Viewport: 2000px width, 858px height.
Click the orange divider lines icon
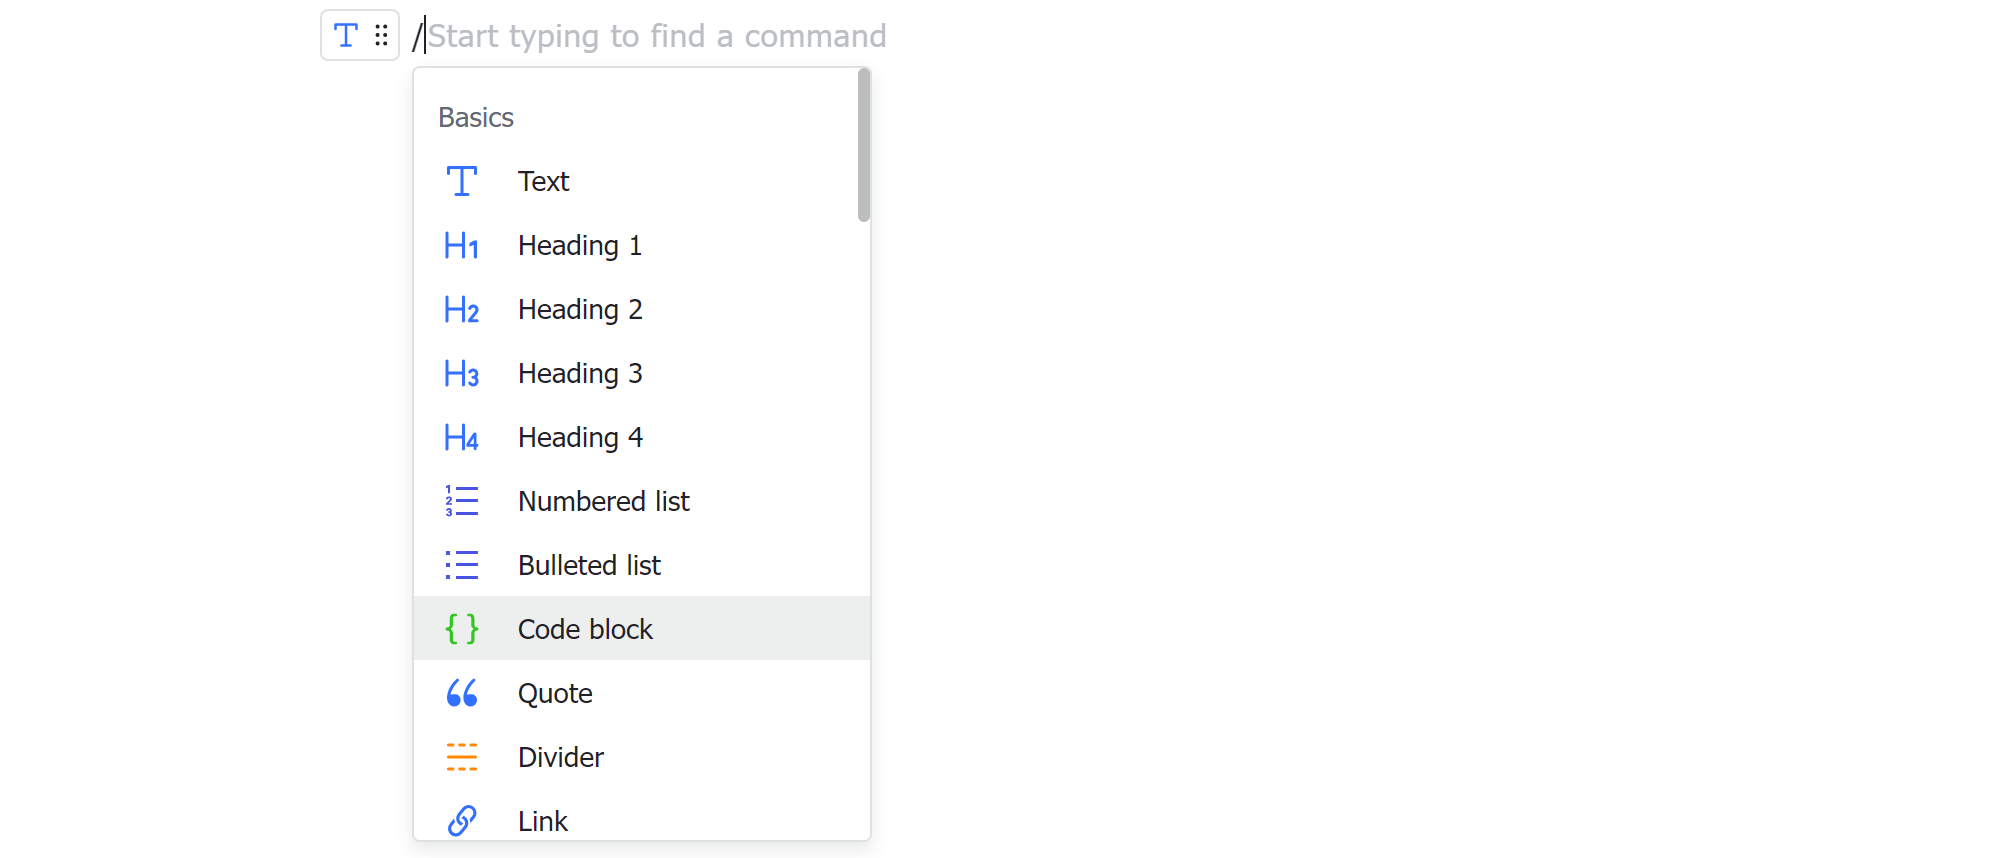click(x=461, y=757)
